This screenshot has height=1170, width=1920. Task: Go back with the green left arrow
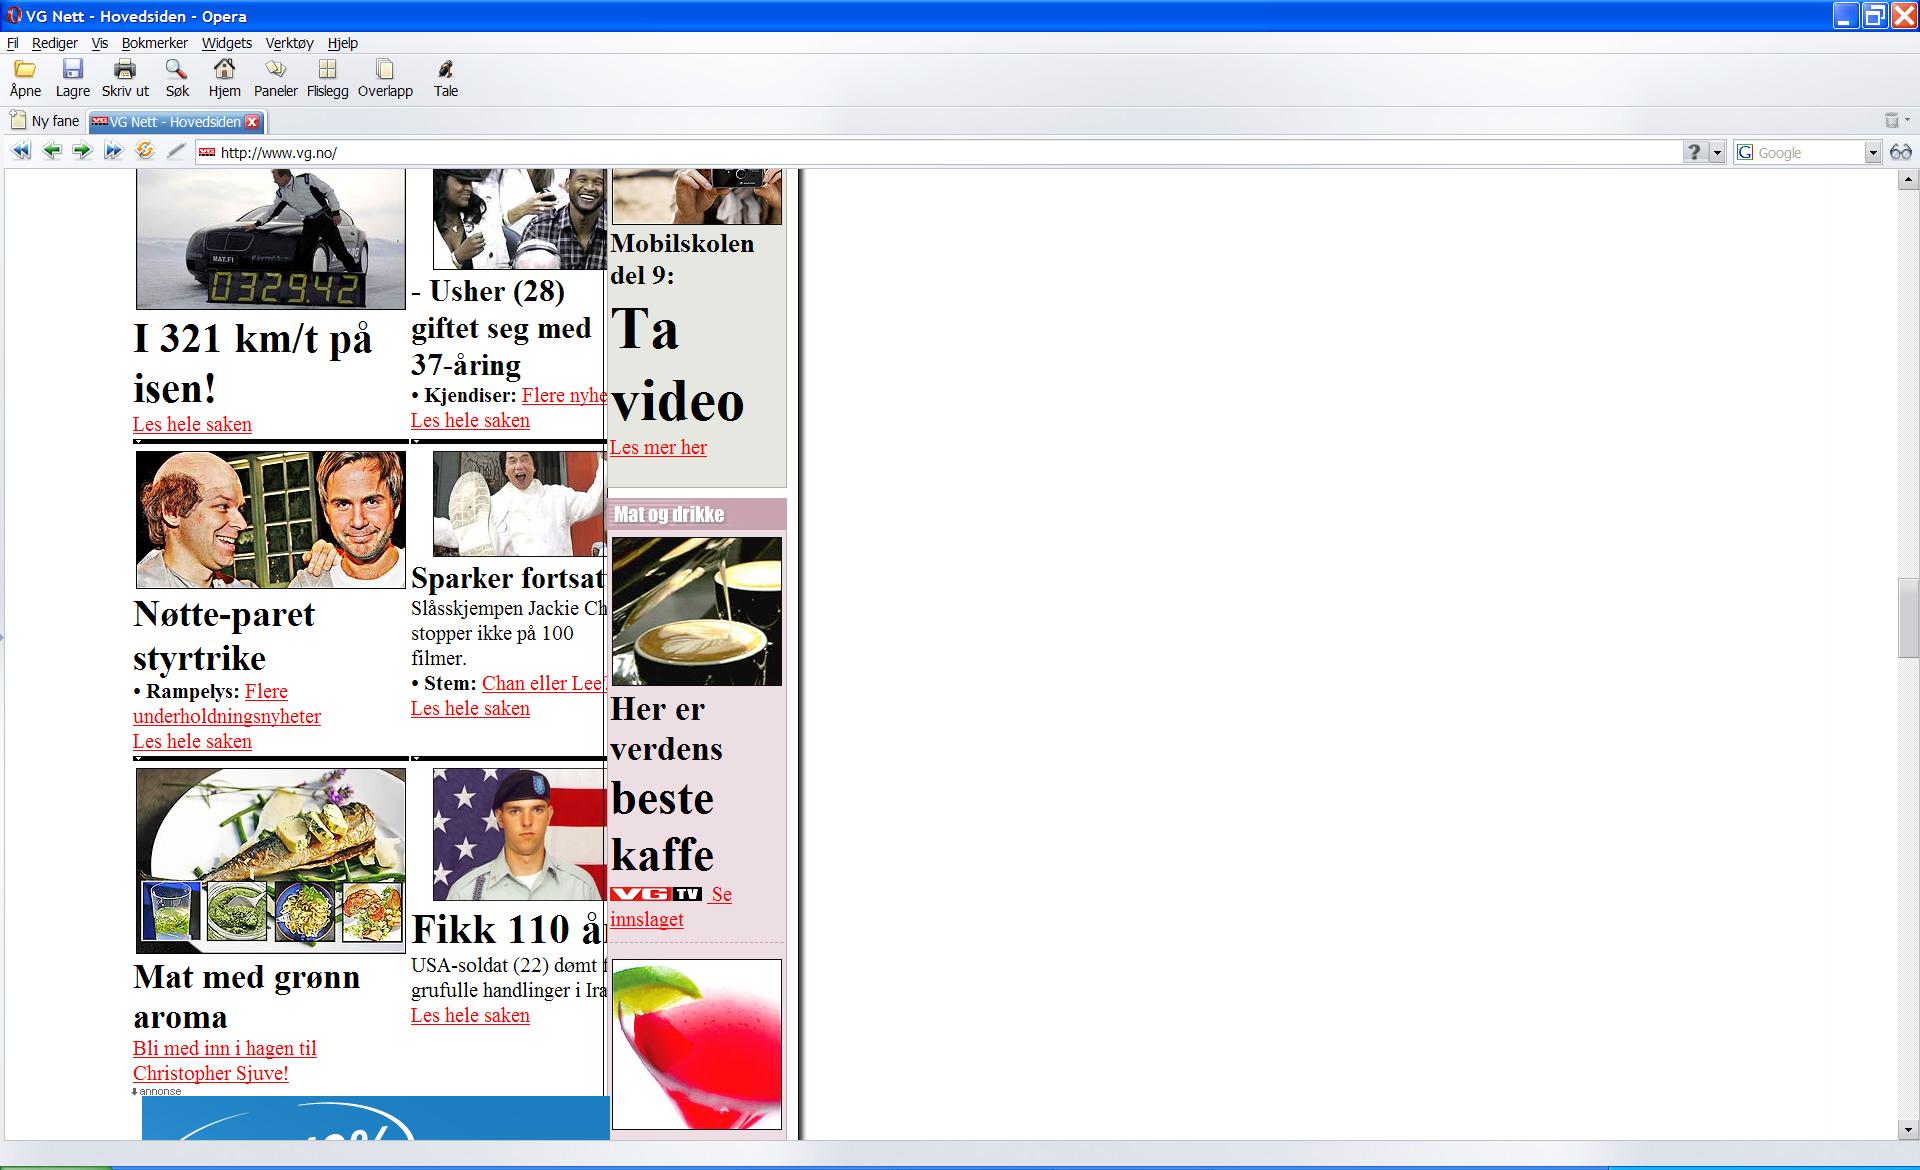[x=52, y=151]
